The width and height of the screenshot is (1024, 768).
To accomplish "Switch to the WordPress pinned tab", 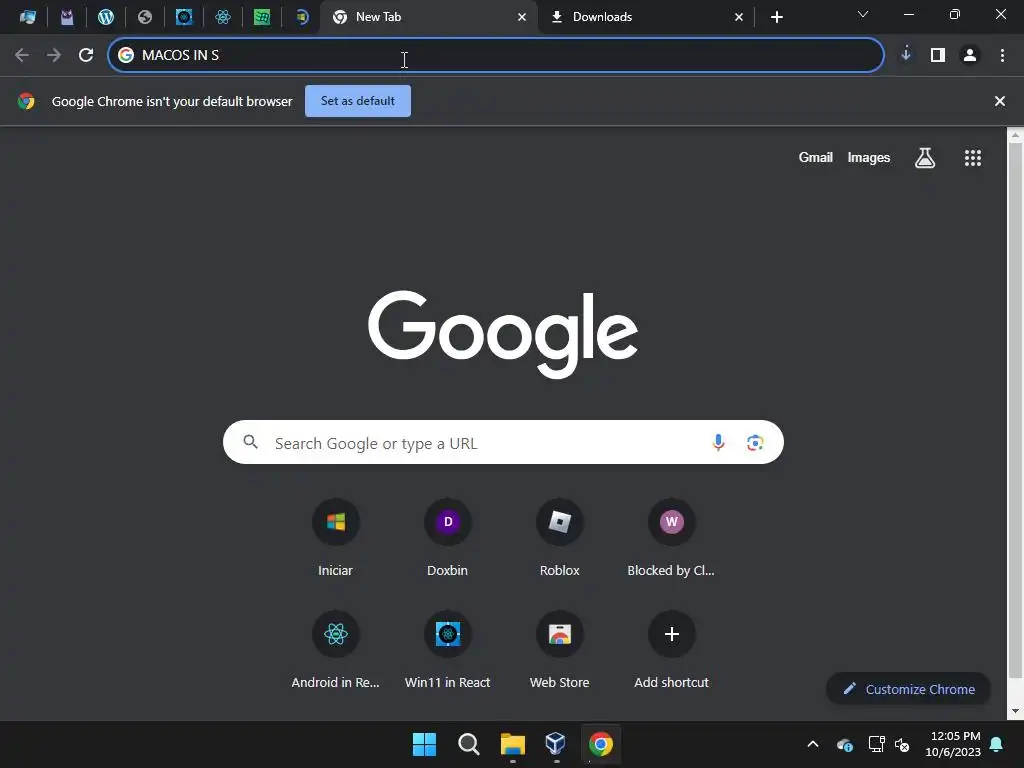I will tap(106, 17).
